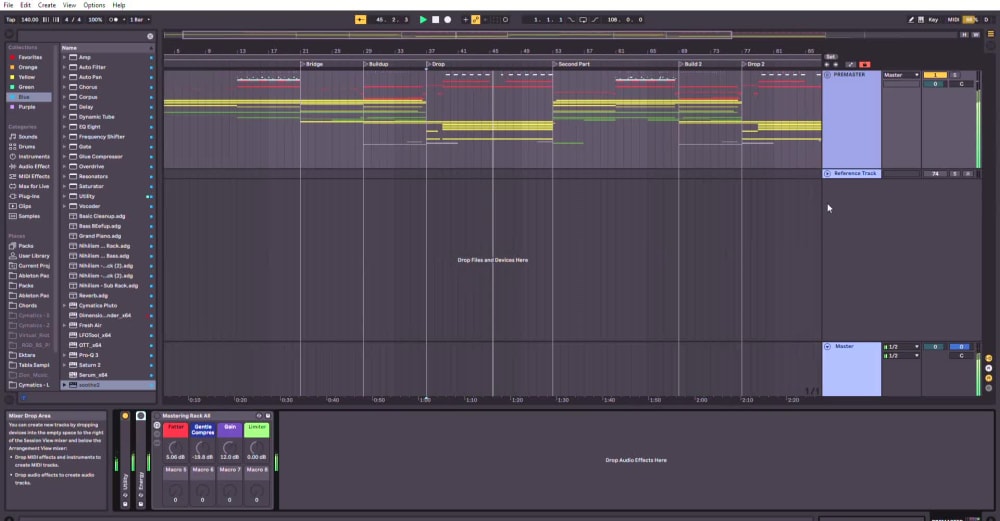Image resolution: width=1000 pixels, height=521 pixels.
Task: Toggle the yellow Follow playback button
Action: point(360,20)
